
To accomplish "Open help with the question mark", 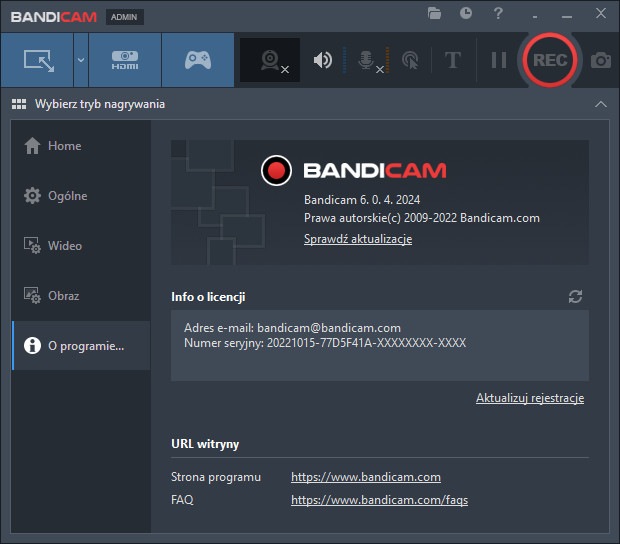I will click(498, 13).
